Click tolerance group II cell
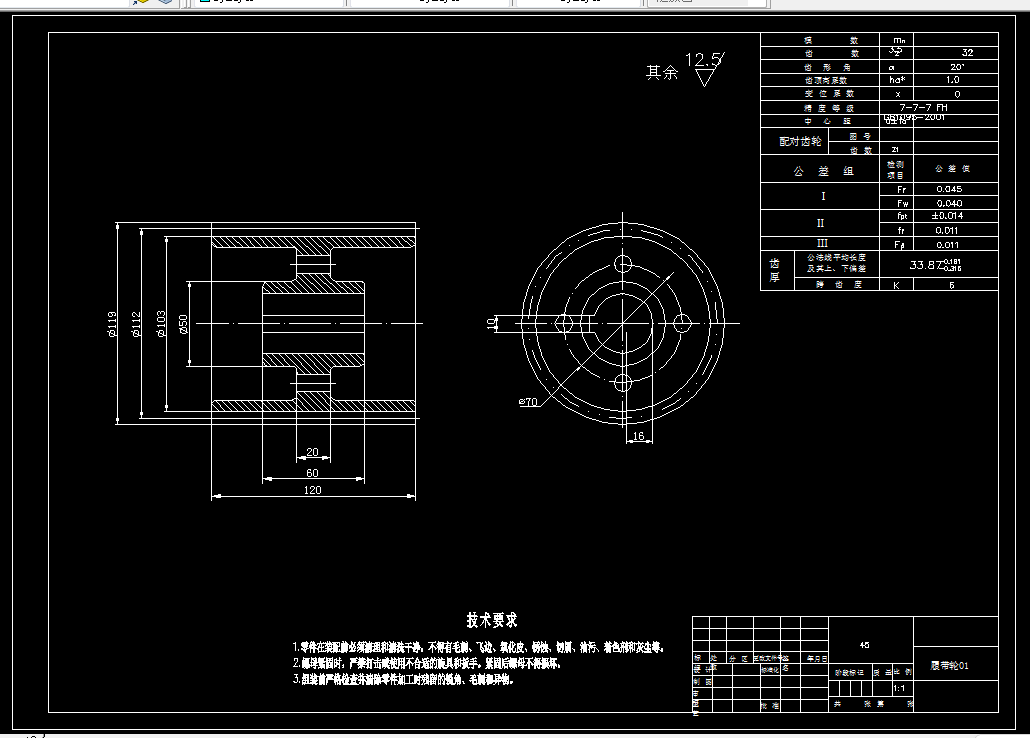 pos(820,223)
